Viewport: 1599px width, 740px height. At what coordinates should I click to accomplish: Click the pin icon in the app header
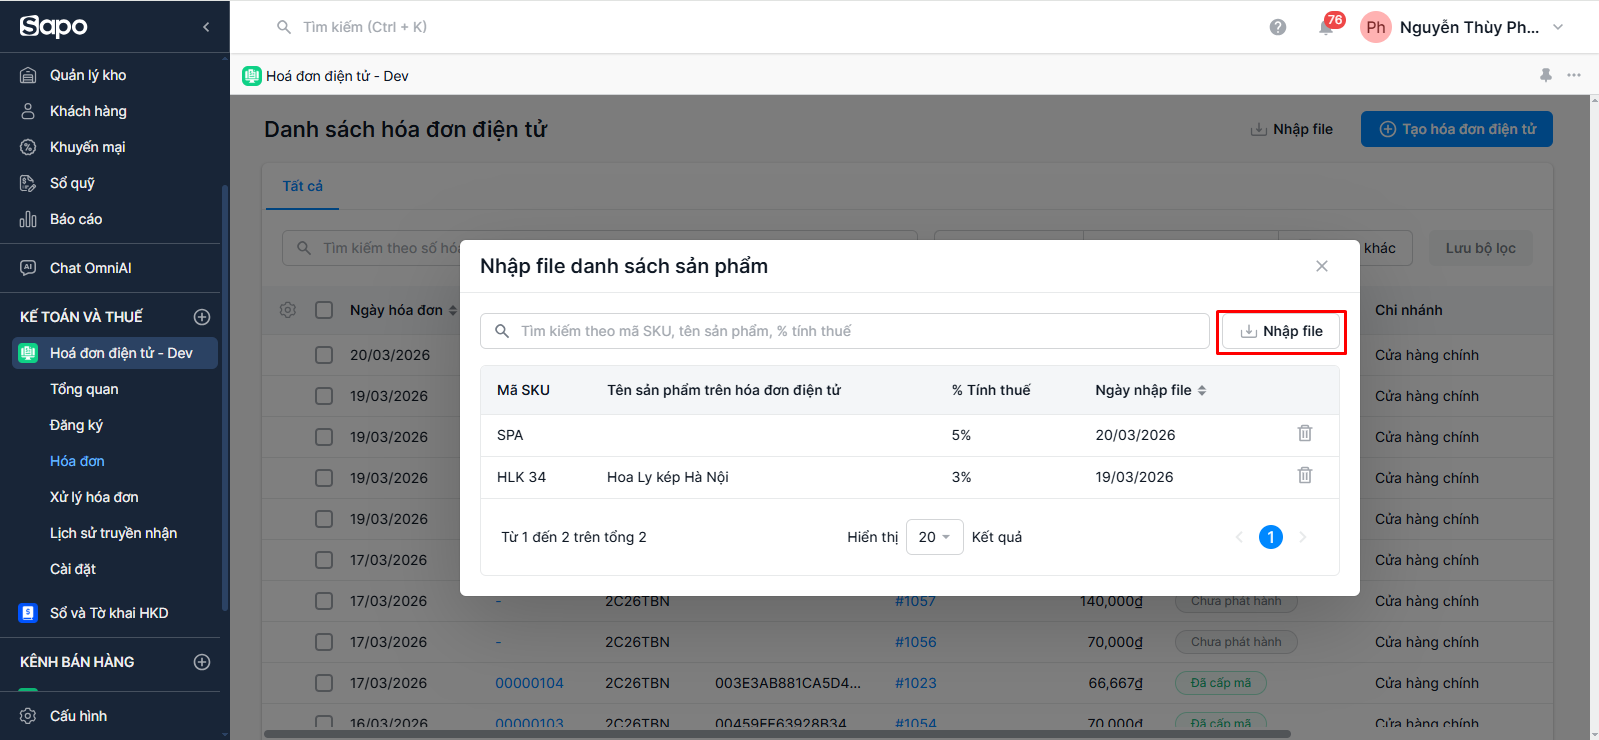[1545, 75]
